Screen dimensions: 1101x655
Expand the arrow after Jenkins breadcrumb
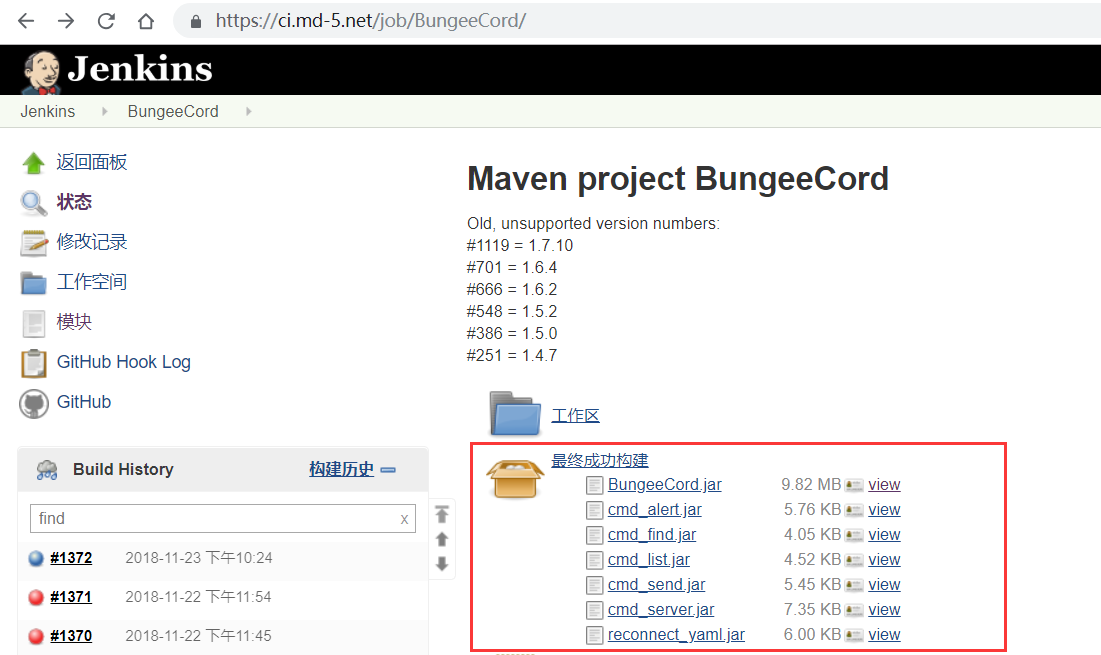105,112
